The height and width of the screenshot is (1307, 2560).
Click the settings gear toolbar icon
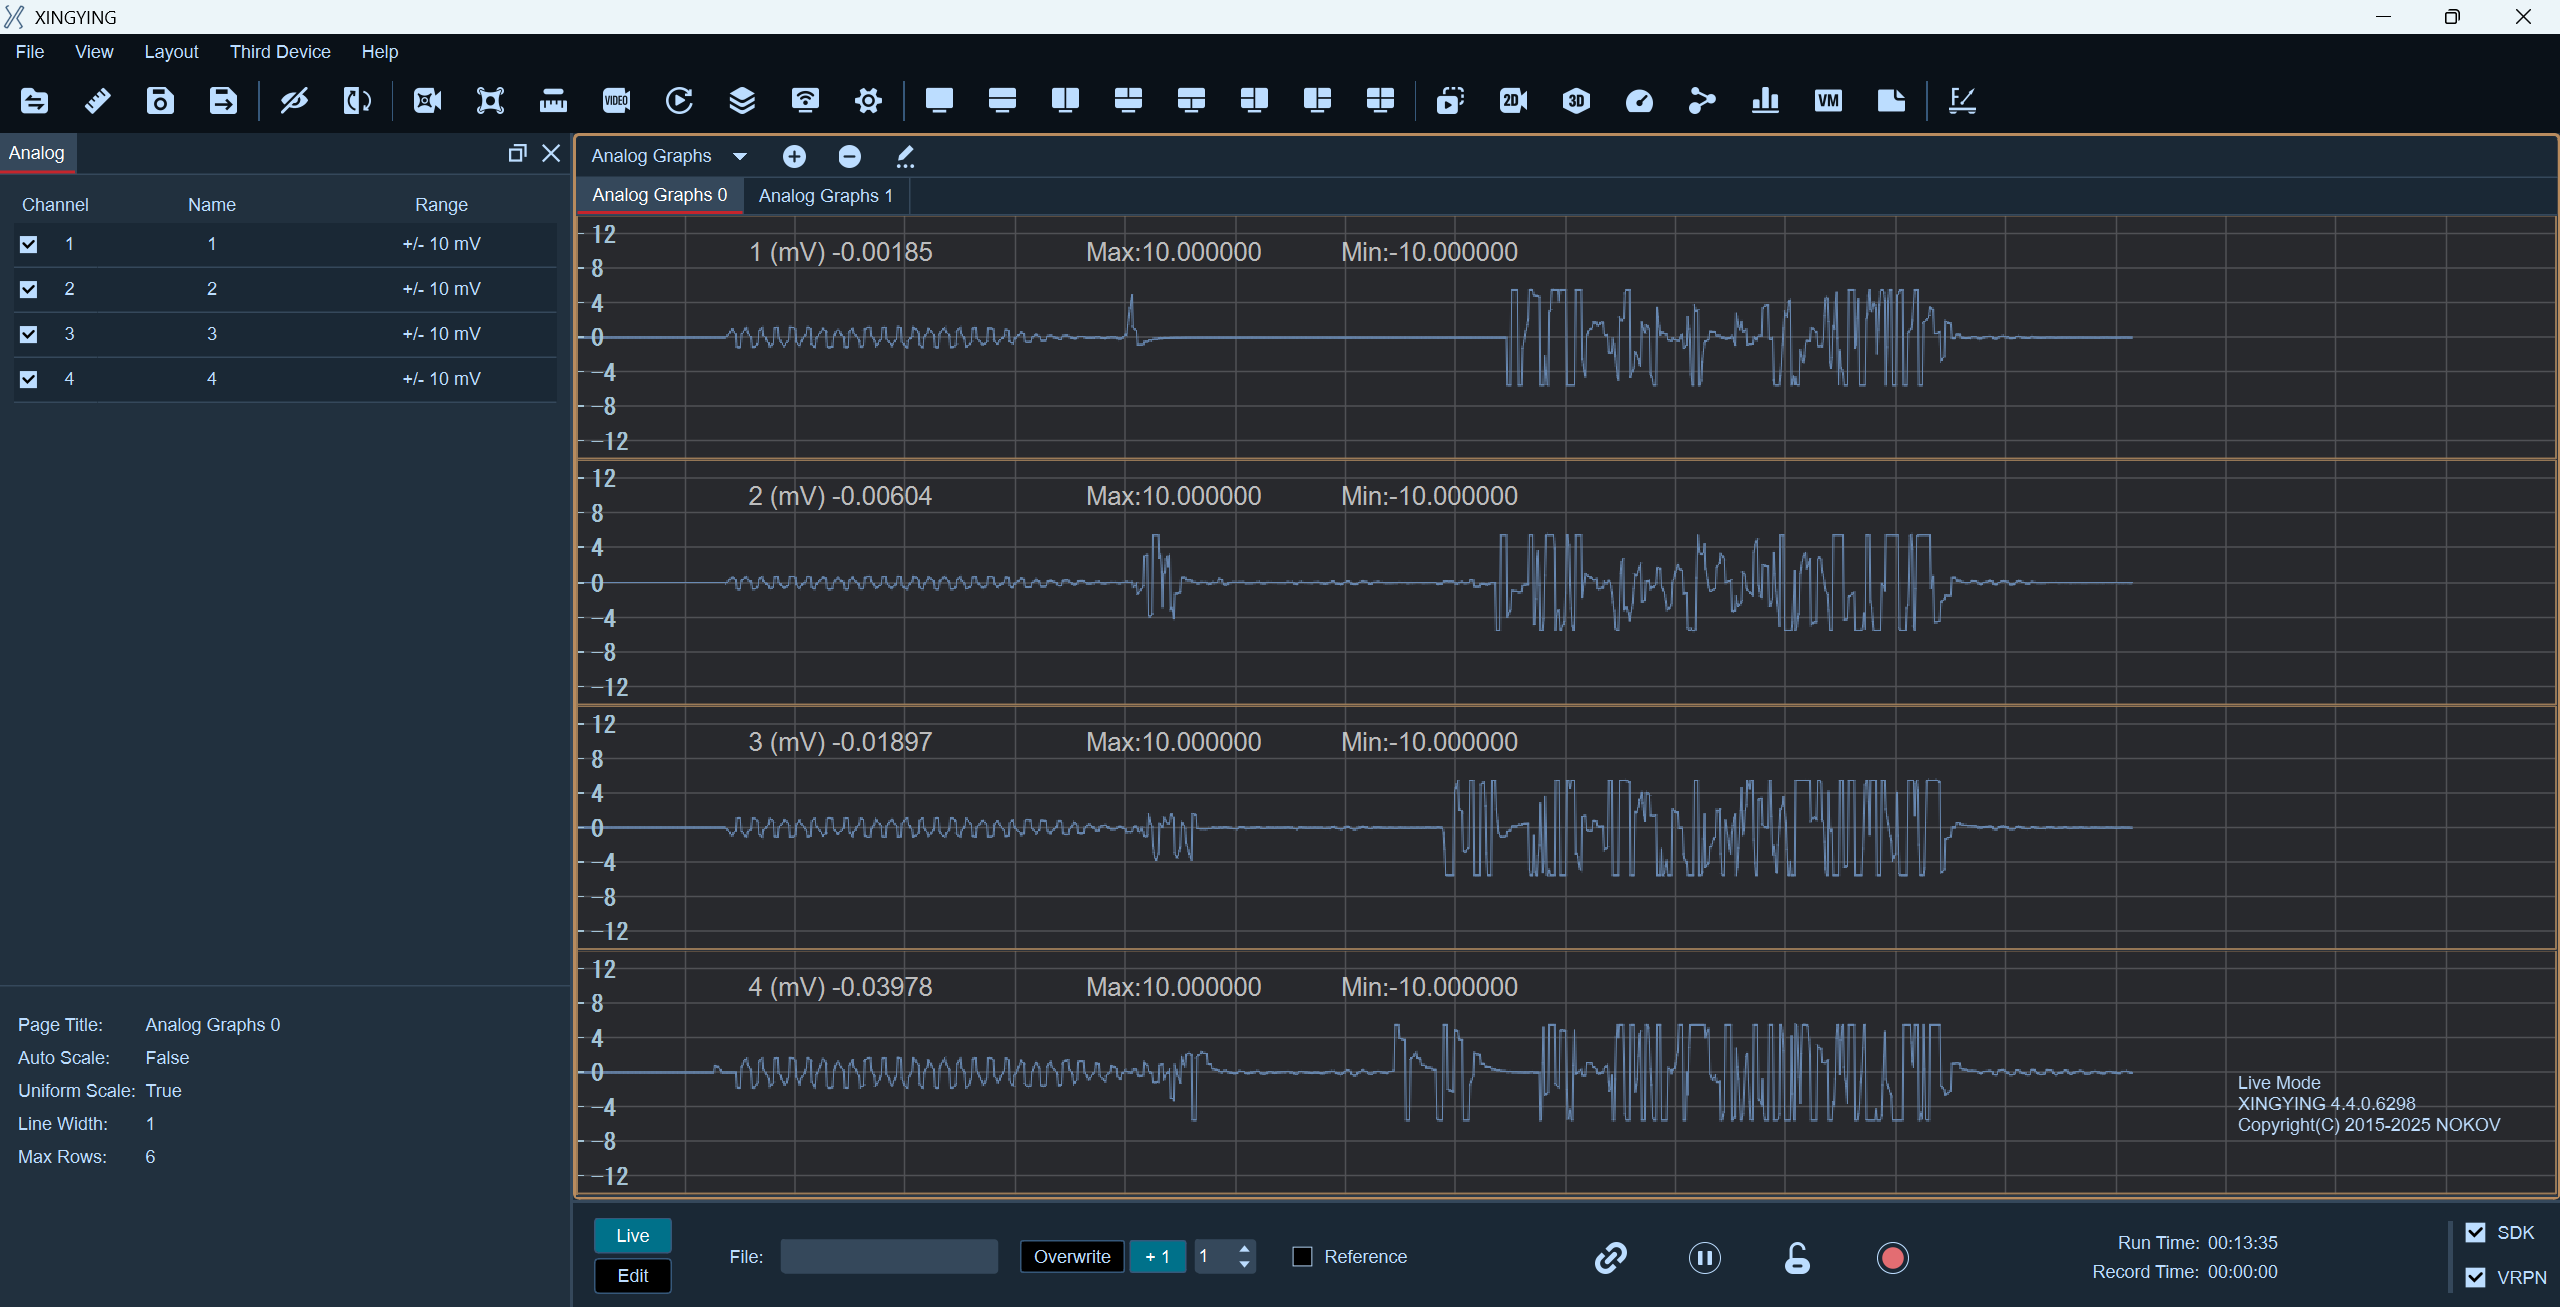pos(868,100)
